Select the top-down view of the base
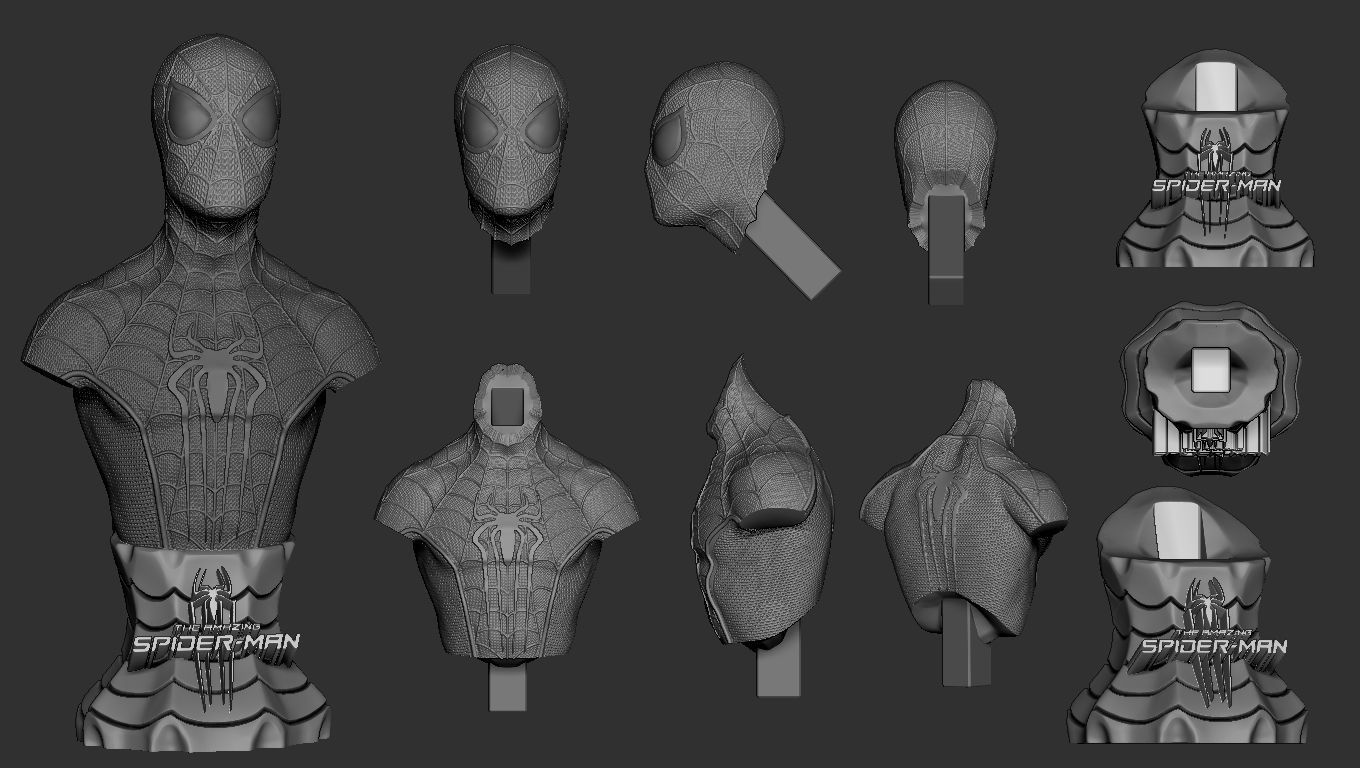Viewport: 1360px width, 768px height. click(1209, 390)
